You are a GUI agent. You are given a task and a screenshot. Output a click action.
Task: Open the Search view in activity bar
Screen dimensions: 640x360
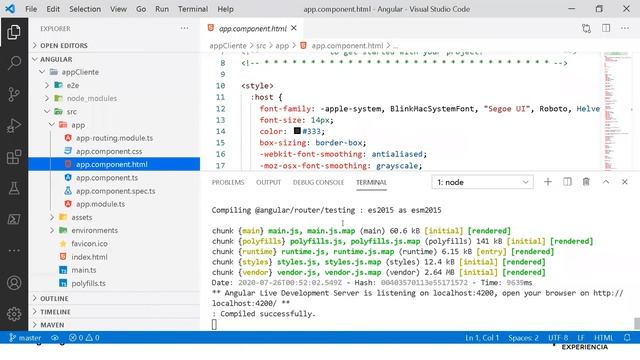coord(14,63)
